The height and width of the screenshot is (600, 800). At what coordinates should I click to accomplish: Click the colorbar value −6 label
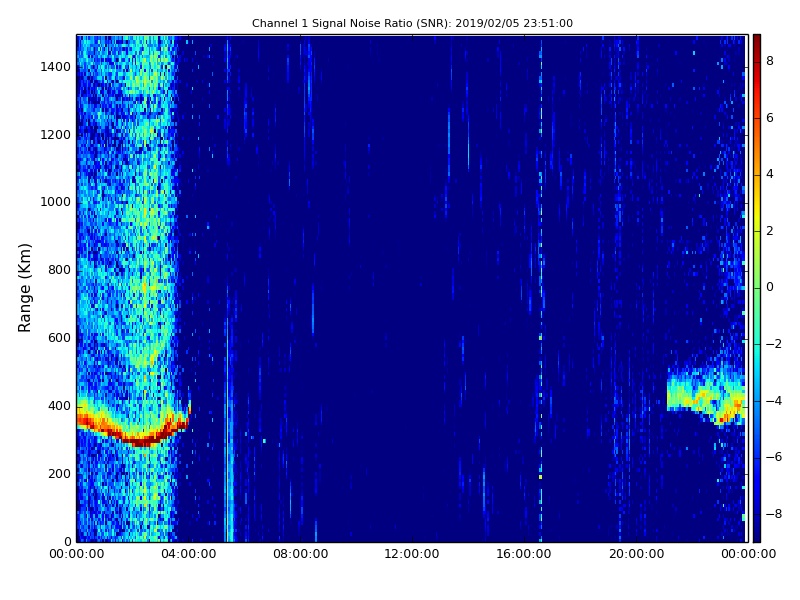[x=774, y=457]
